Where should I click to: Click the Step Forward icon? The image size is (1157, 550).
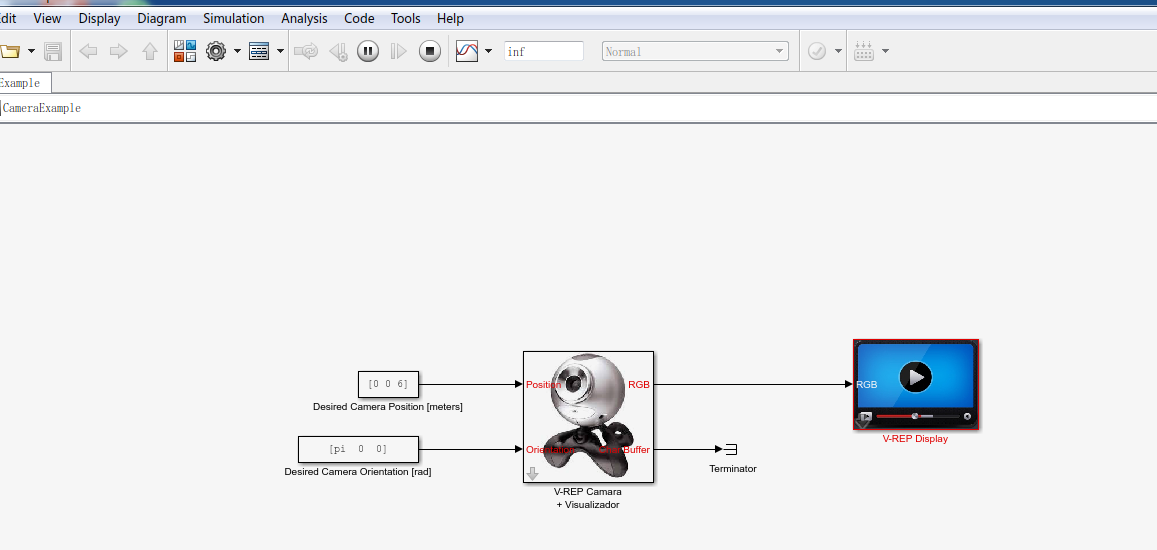[398, 51]
